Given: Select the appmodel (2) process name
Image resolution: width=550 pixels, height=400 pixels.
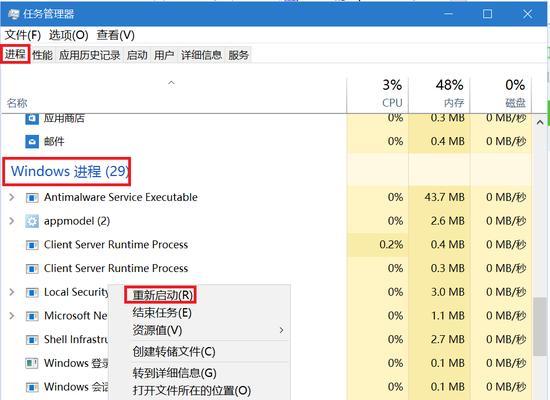Looking at the screenshot, I should pos(77,221).
